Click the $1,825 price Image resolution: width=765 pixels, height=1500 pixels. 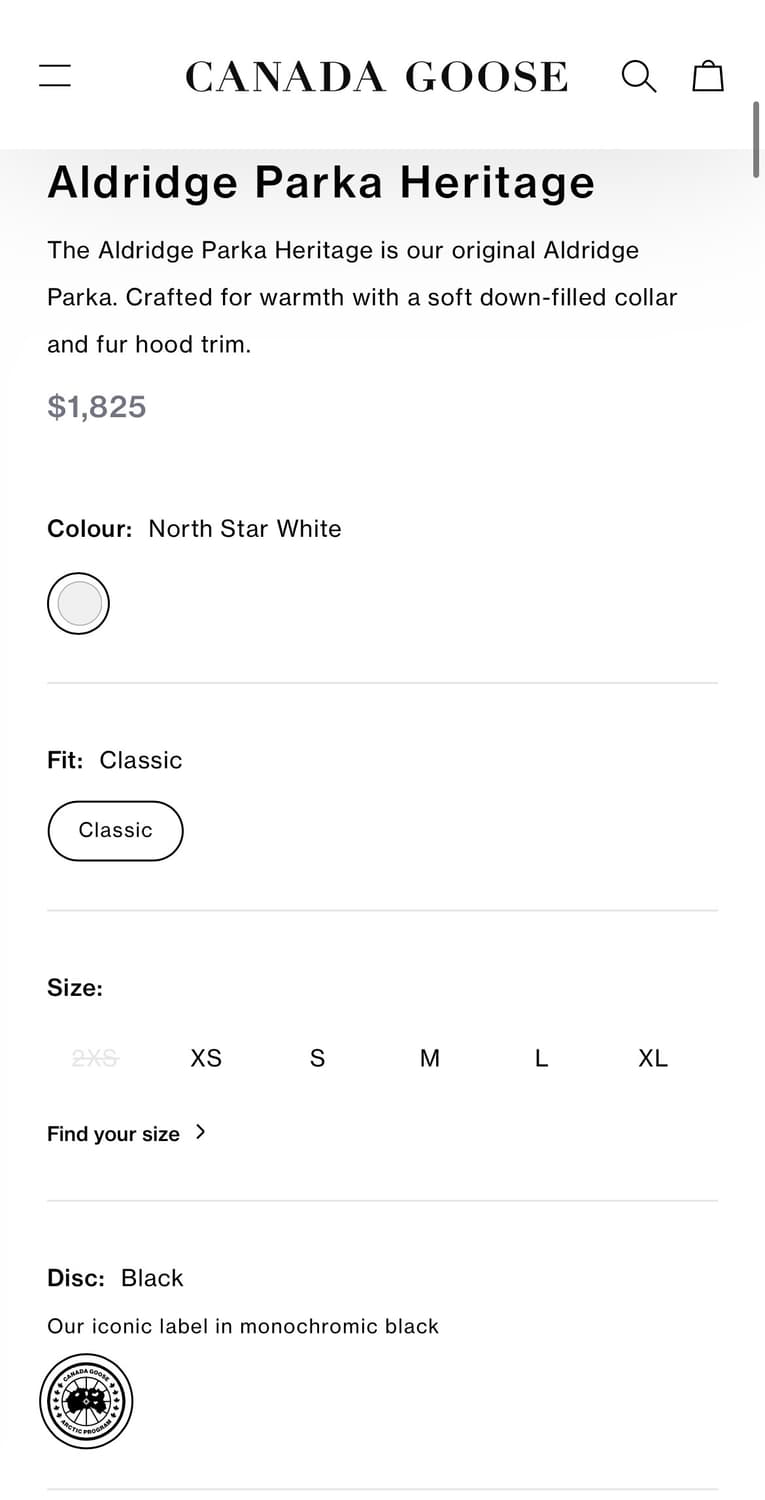[x=97, y=406]
